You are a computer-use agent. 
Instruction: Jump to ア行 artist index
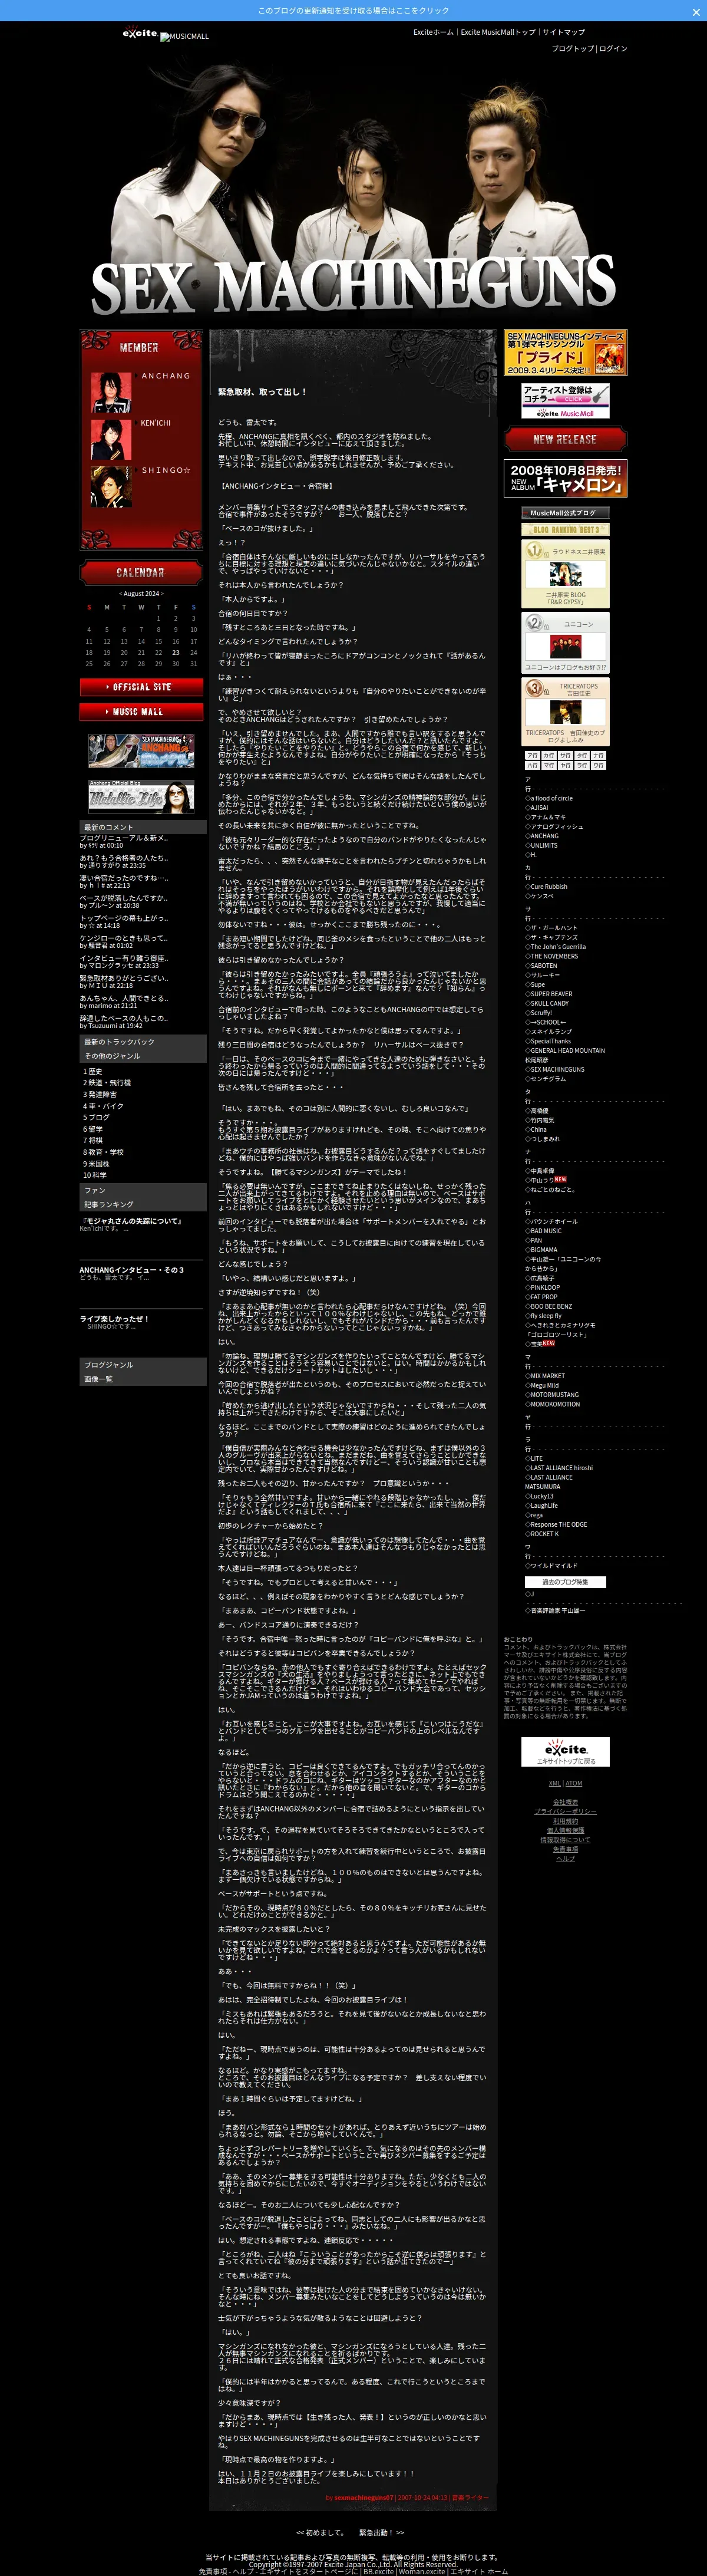pos(533,756)
